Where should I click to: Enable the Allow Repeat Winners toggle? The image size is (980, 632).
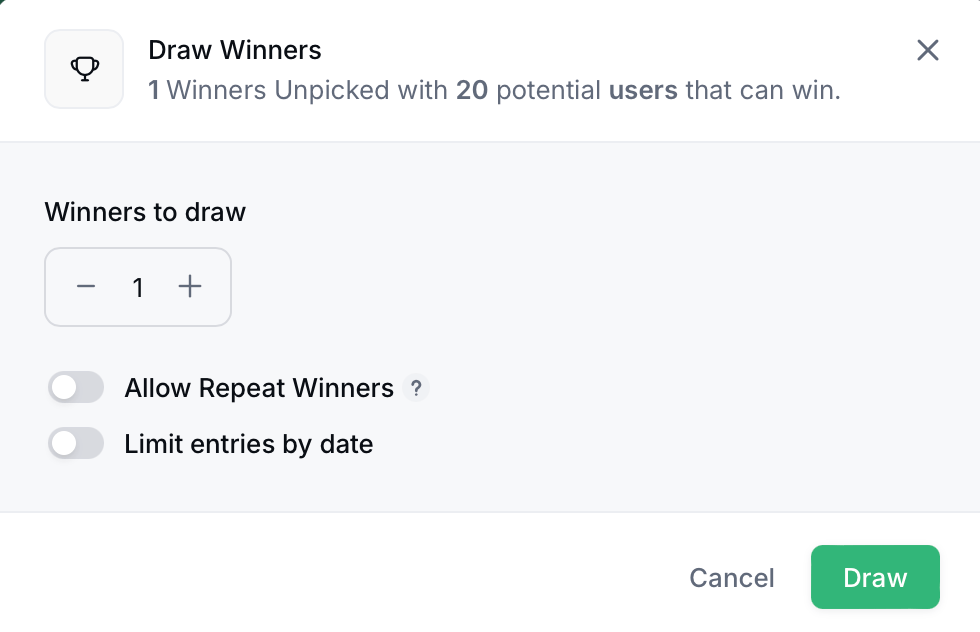[x=76, y=387]
